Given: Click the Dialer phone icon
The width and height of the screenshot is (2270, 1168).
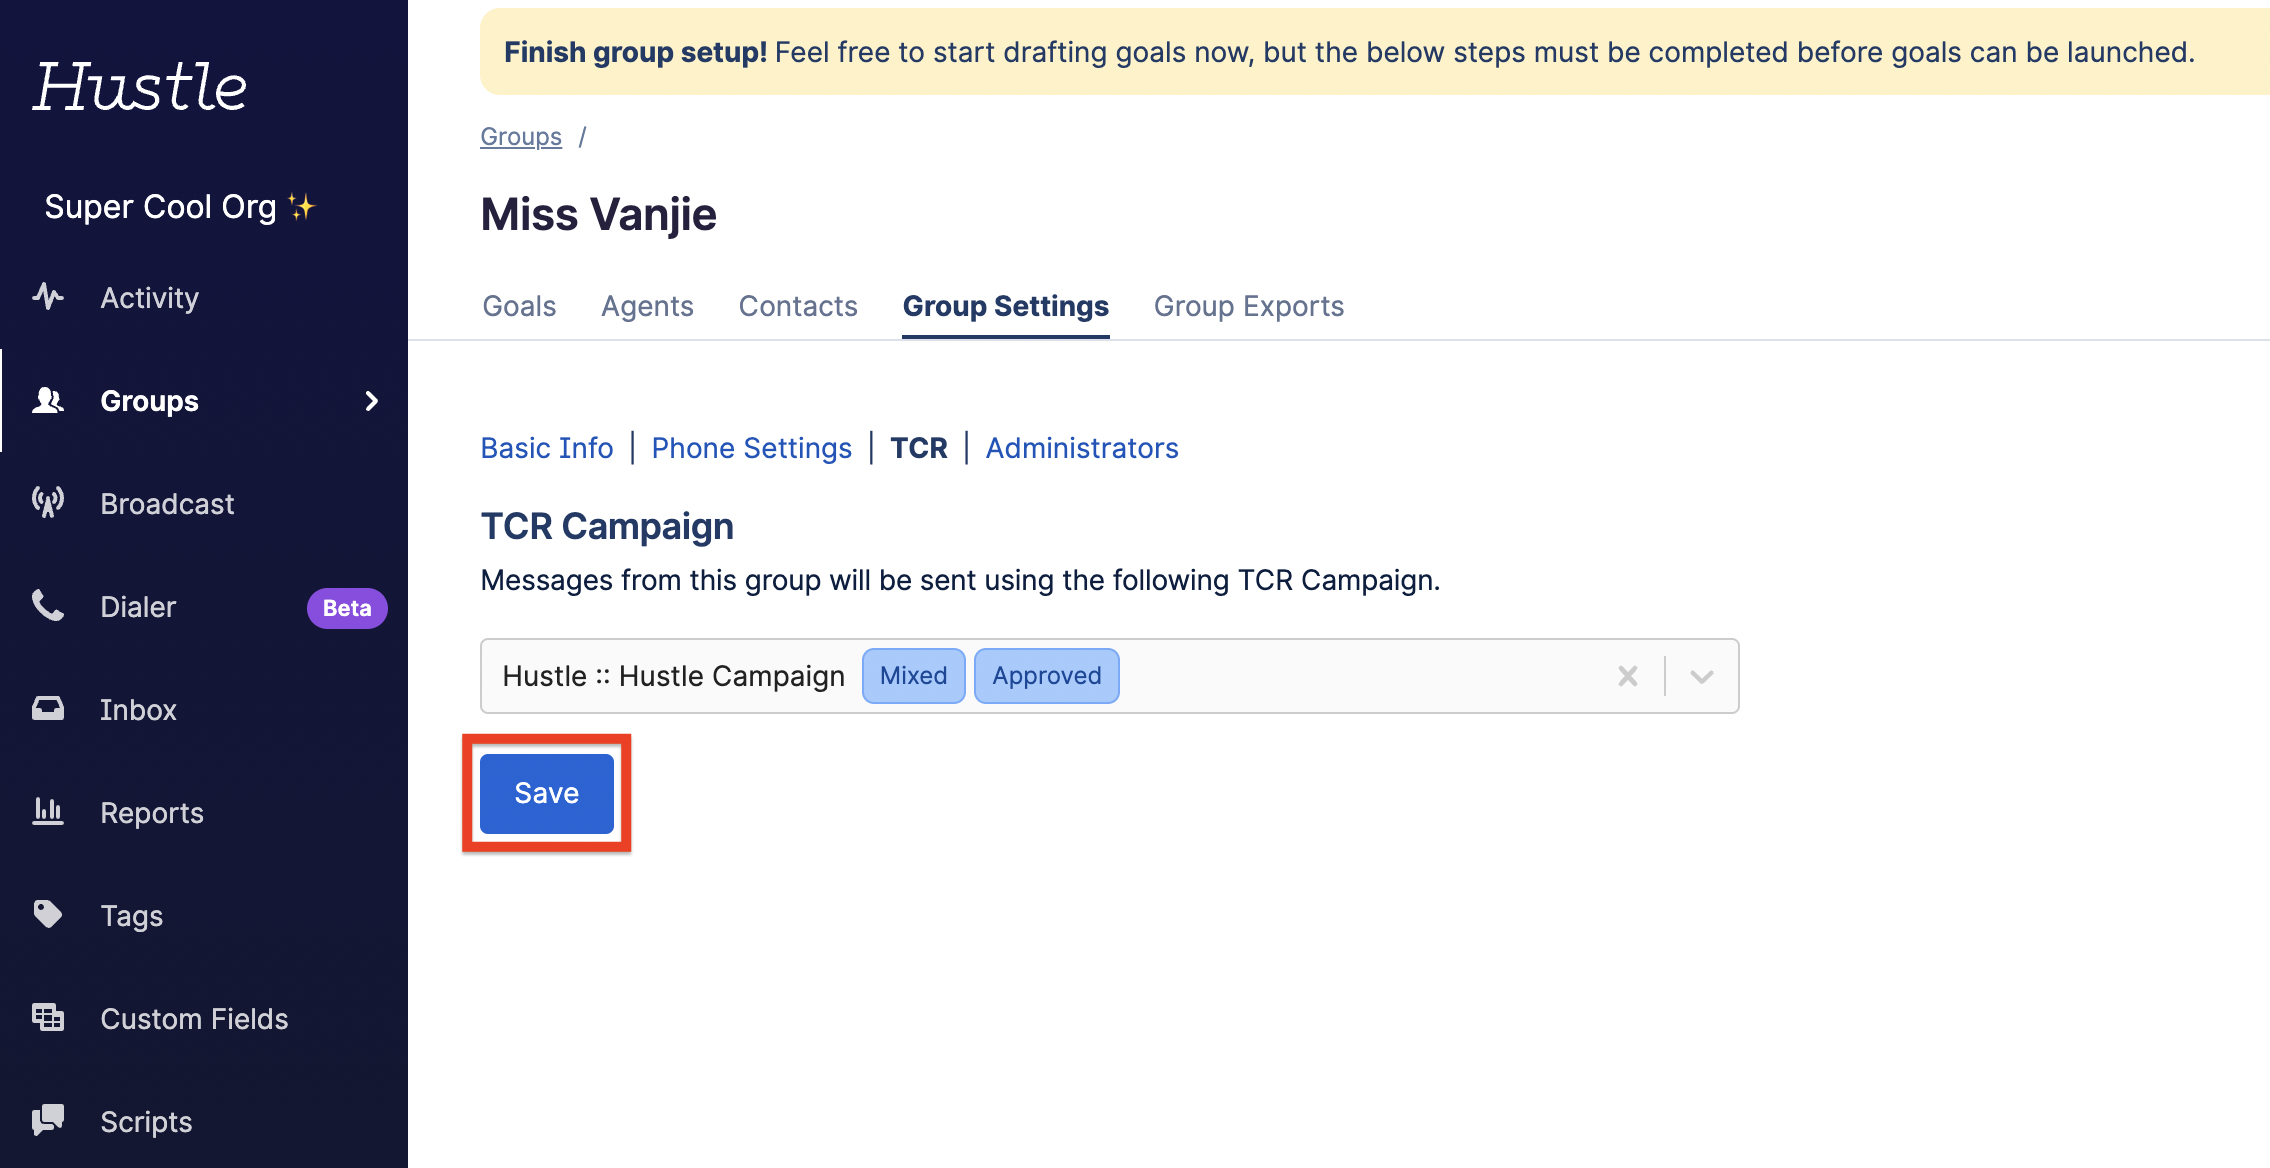Looking at the screenshot, I should coord(47,606).
